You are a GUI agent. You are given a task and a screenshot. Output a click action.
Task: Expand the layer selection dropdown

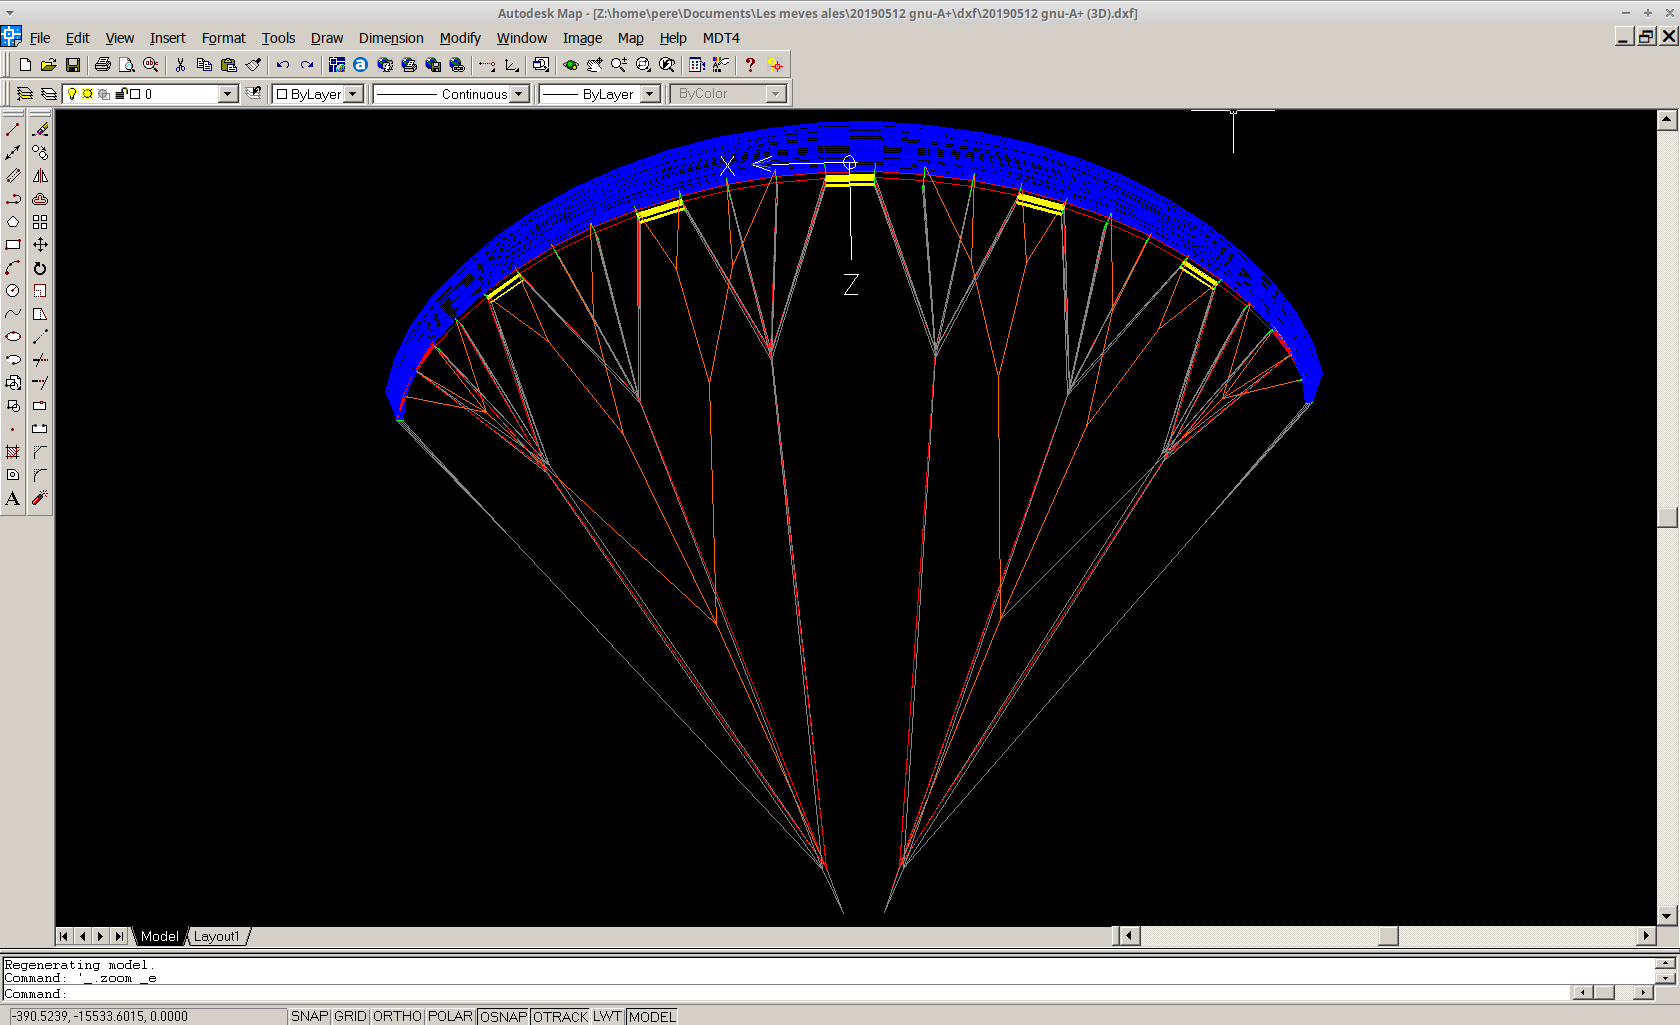tap(227, 94)
